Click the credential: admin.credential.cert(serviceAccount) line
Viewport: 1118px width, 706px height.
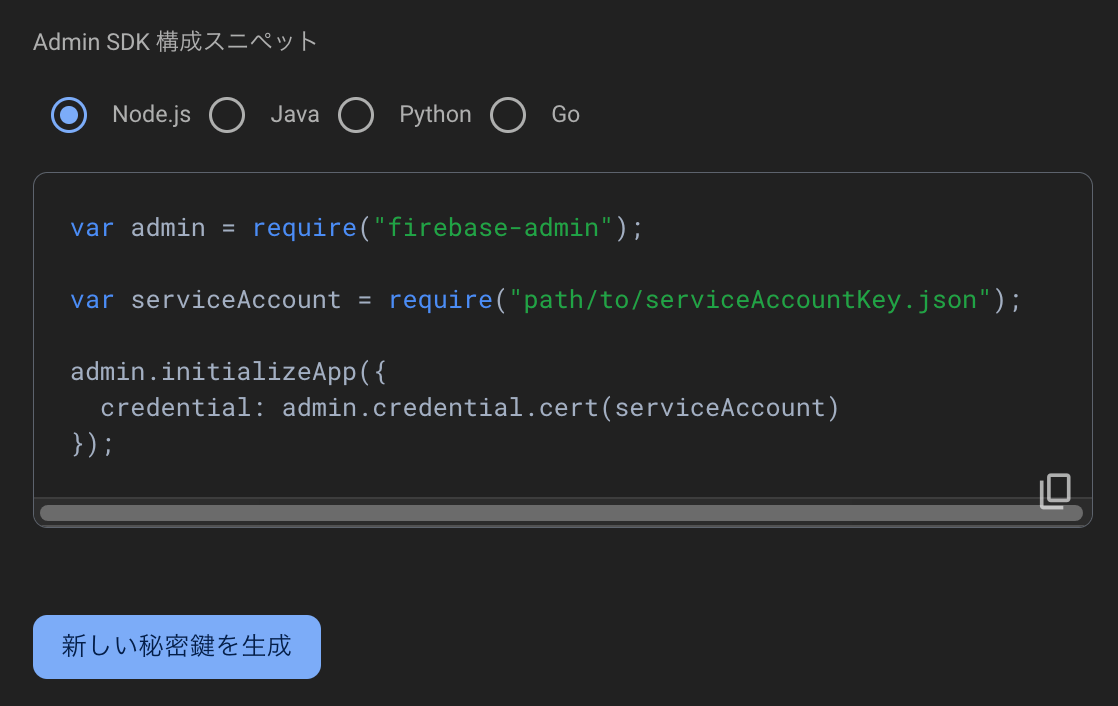470,408
